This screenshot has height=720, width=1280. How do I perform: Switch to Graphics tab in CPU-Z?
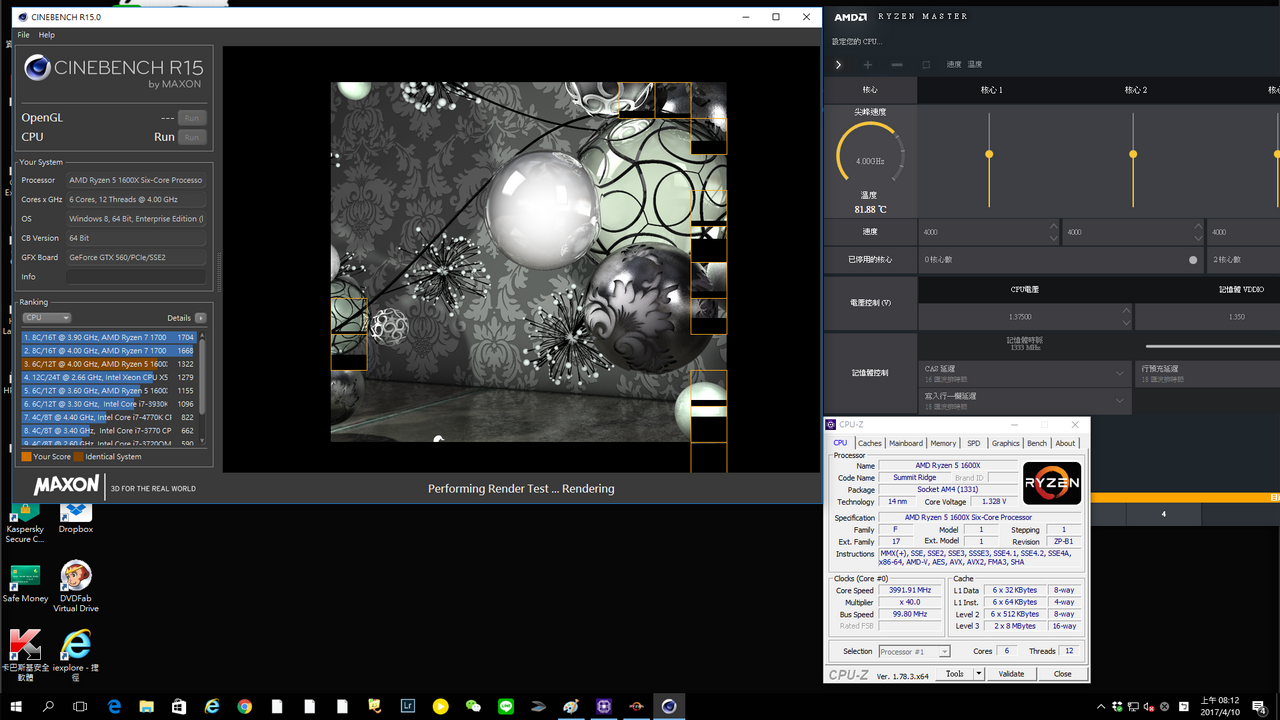[x=1005, y=443]
